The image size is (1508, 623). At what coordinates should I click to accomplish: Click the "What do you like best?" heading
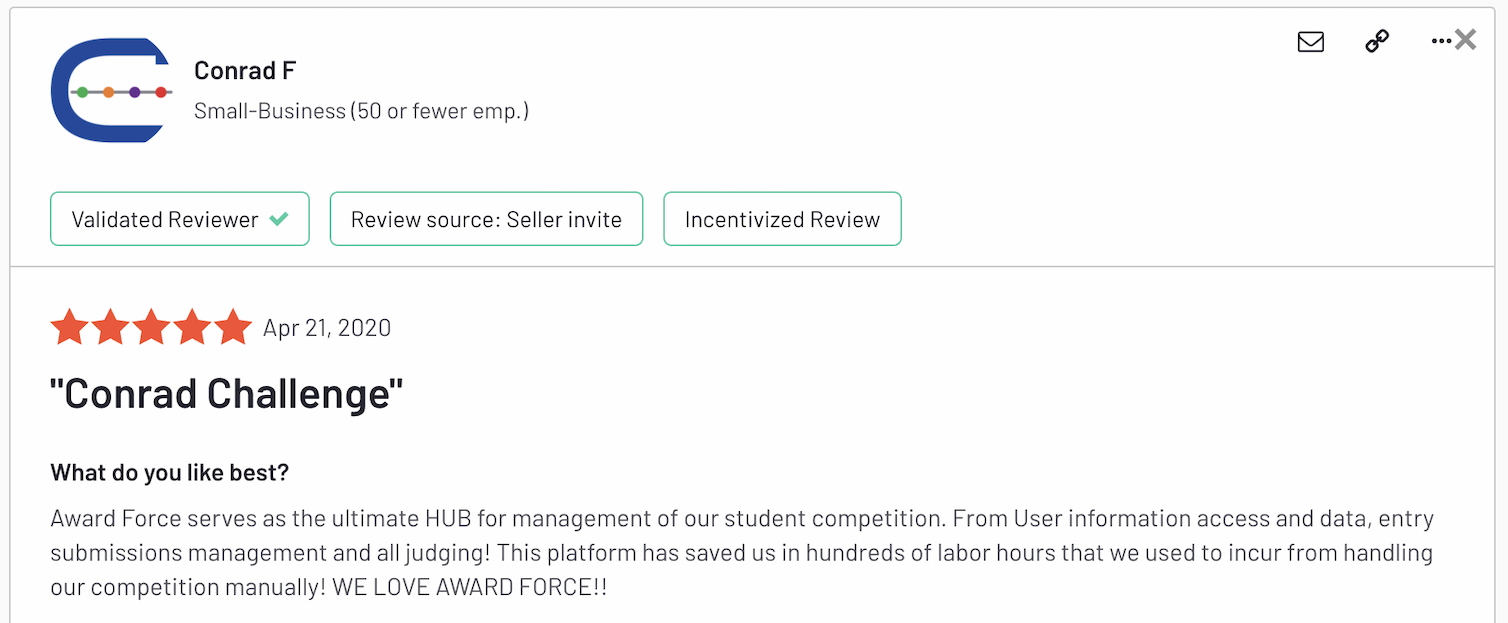[170, 472]
